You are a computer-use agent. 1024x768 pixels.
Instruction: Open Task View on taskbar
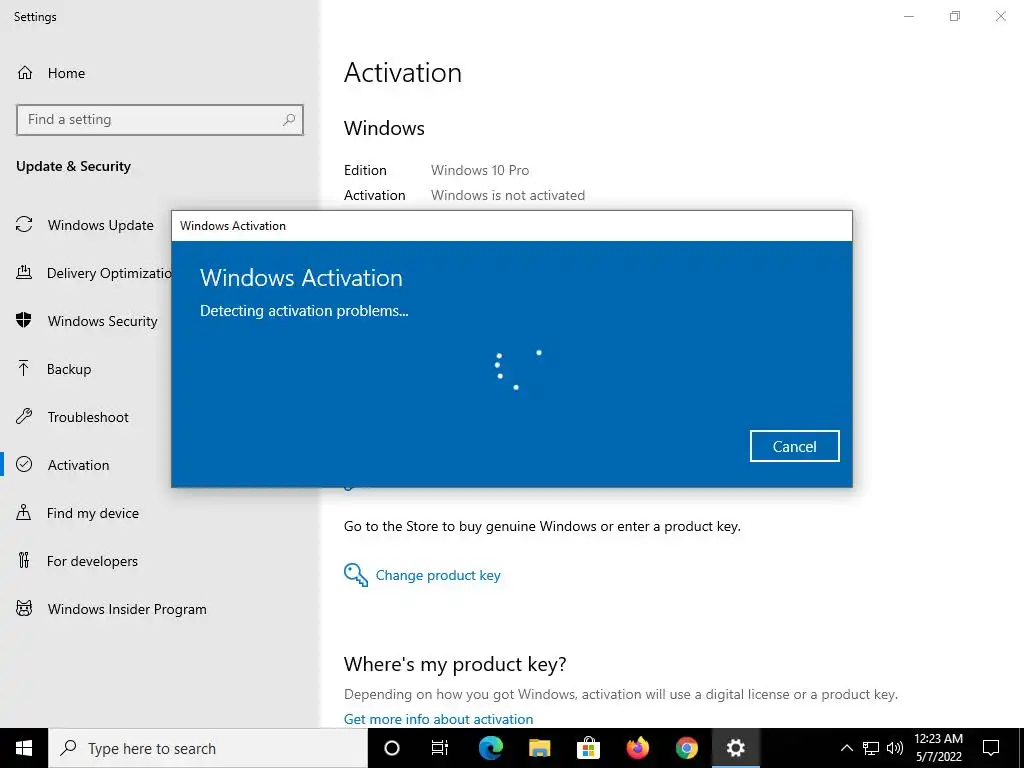[x=440, y=748]
